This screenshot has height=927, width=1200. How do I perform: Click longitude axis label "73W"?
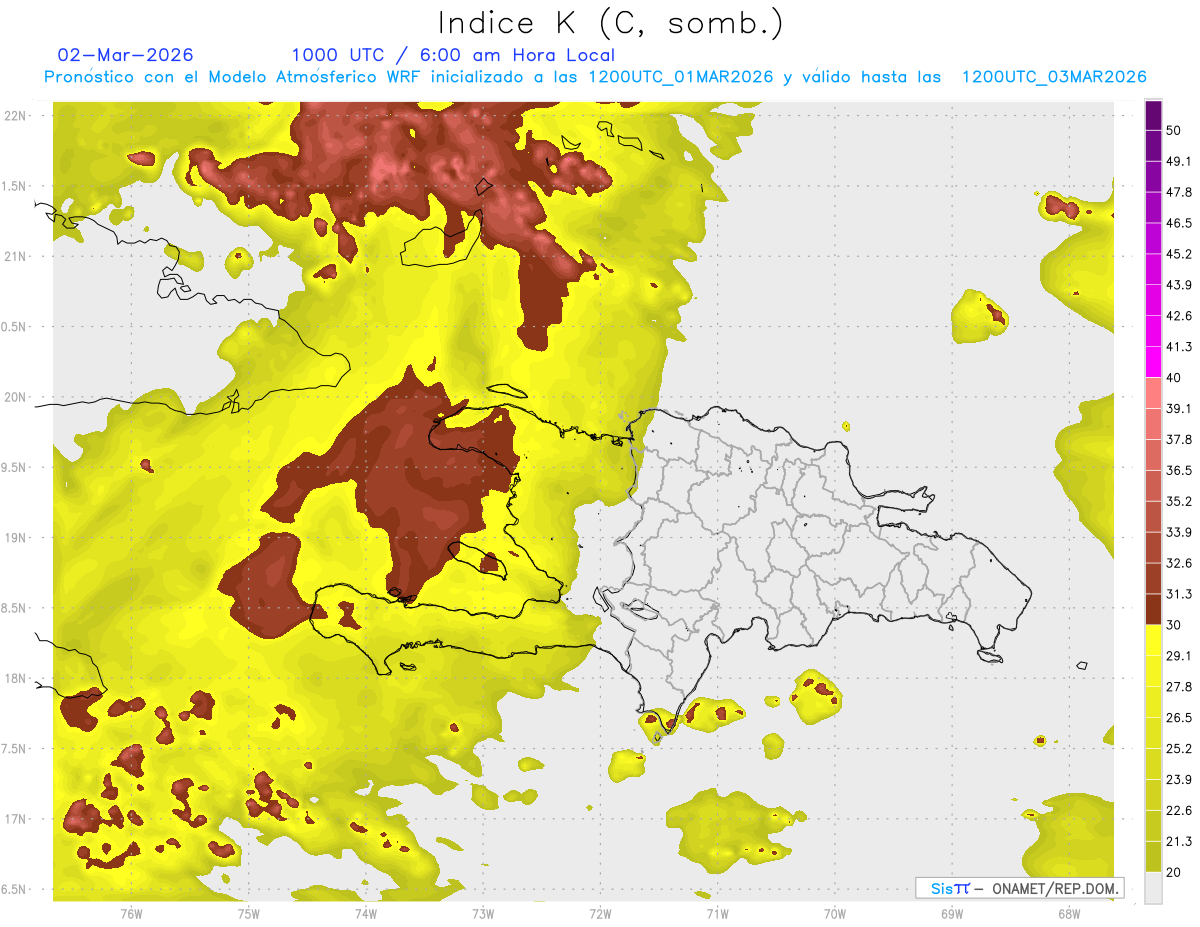click(x=483, y=913)
